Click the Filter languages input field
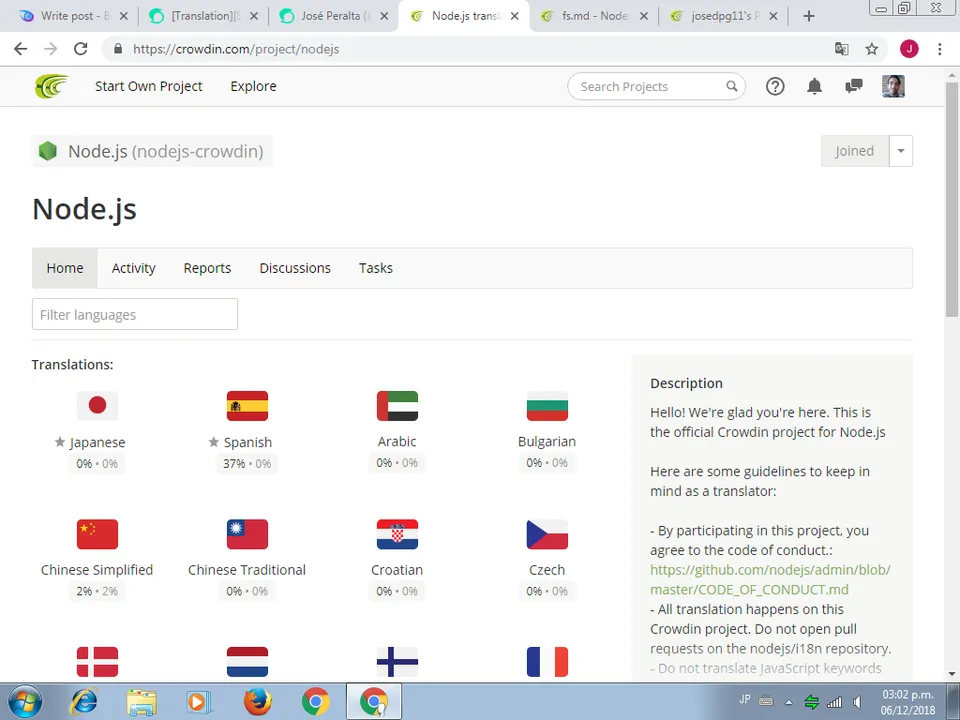Viewport: 960px width, 720px height. [x=135, y=314]
